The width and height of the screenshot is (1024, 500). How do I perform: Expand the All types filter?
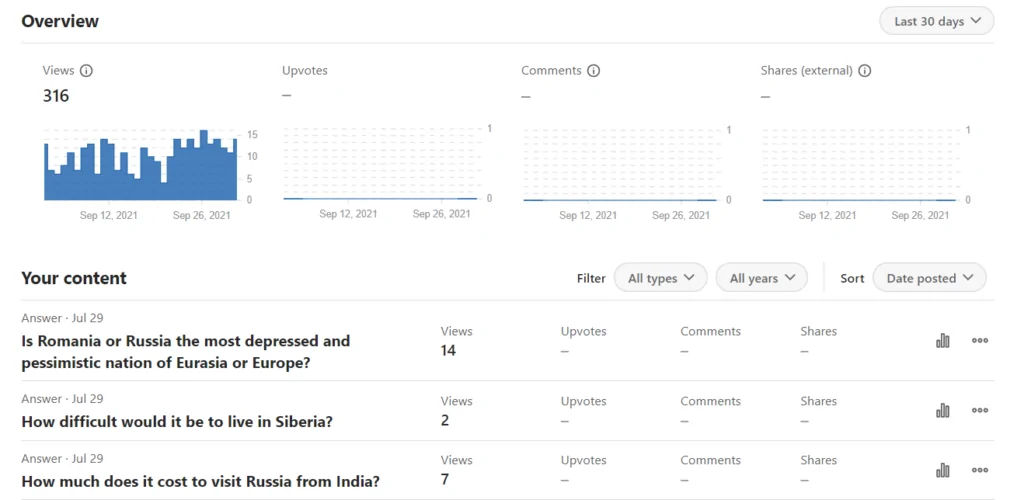pos(660,278)
